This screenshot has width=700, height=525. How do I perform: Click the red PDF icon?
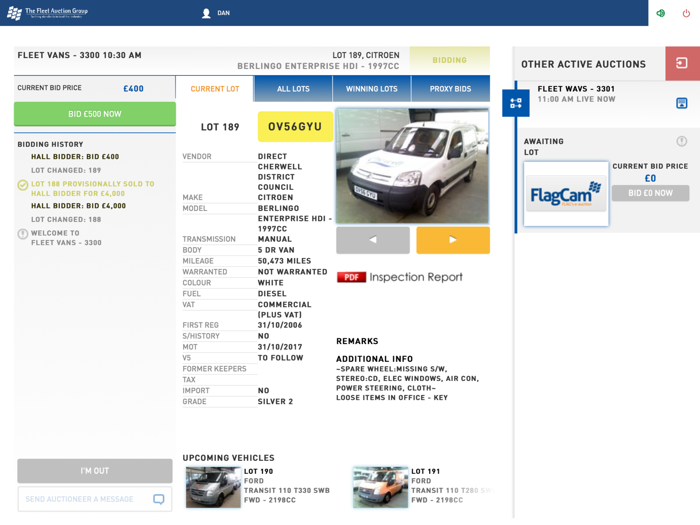(x=351, y=277)
